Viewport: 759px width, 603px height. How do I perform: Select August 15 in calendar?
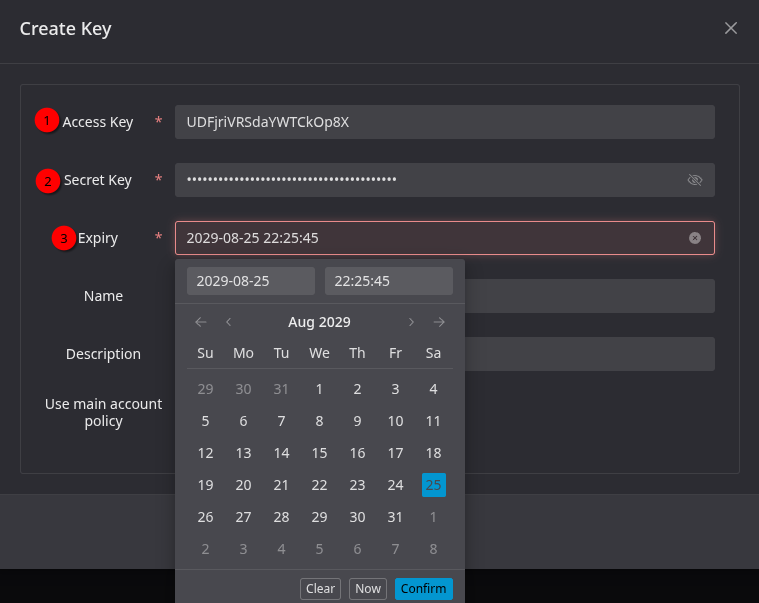pos(319,453)
